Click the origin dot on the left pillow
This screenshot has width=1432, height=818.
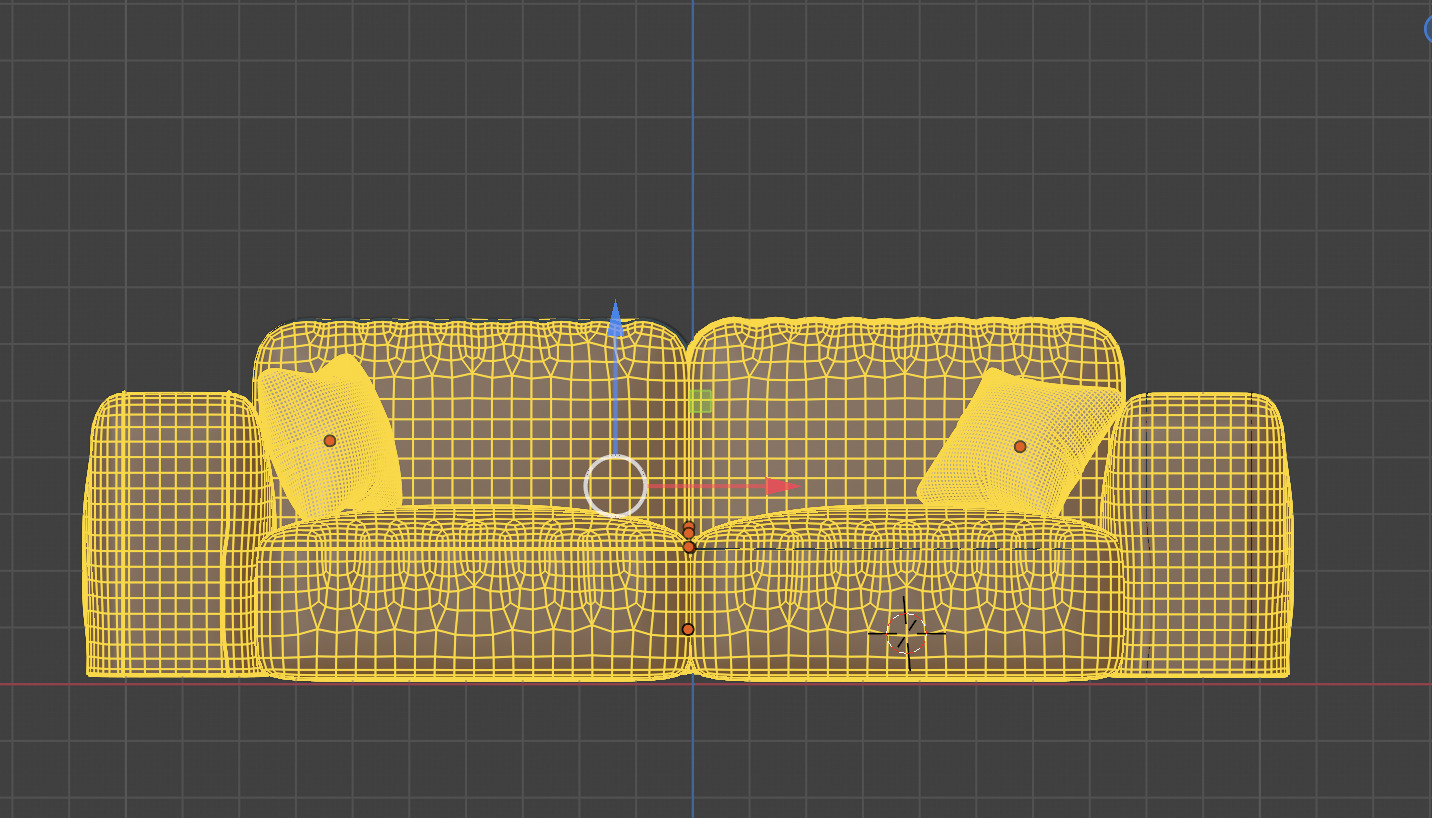point(330,440)
